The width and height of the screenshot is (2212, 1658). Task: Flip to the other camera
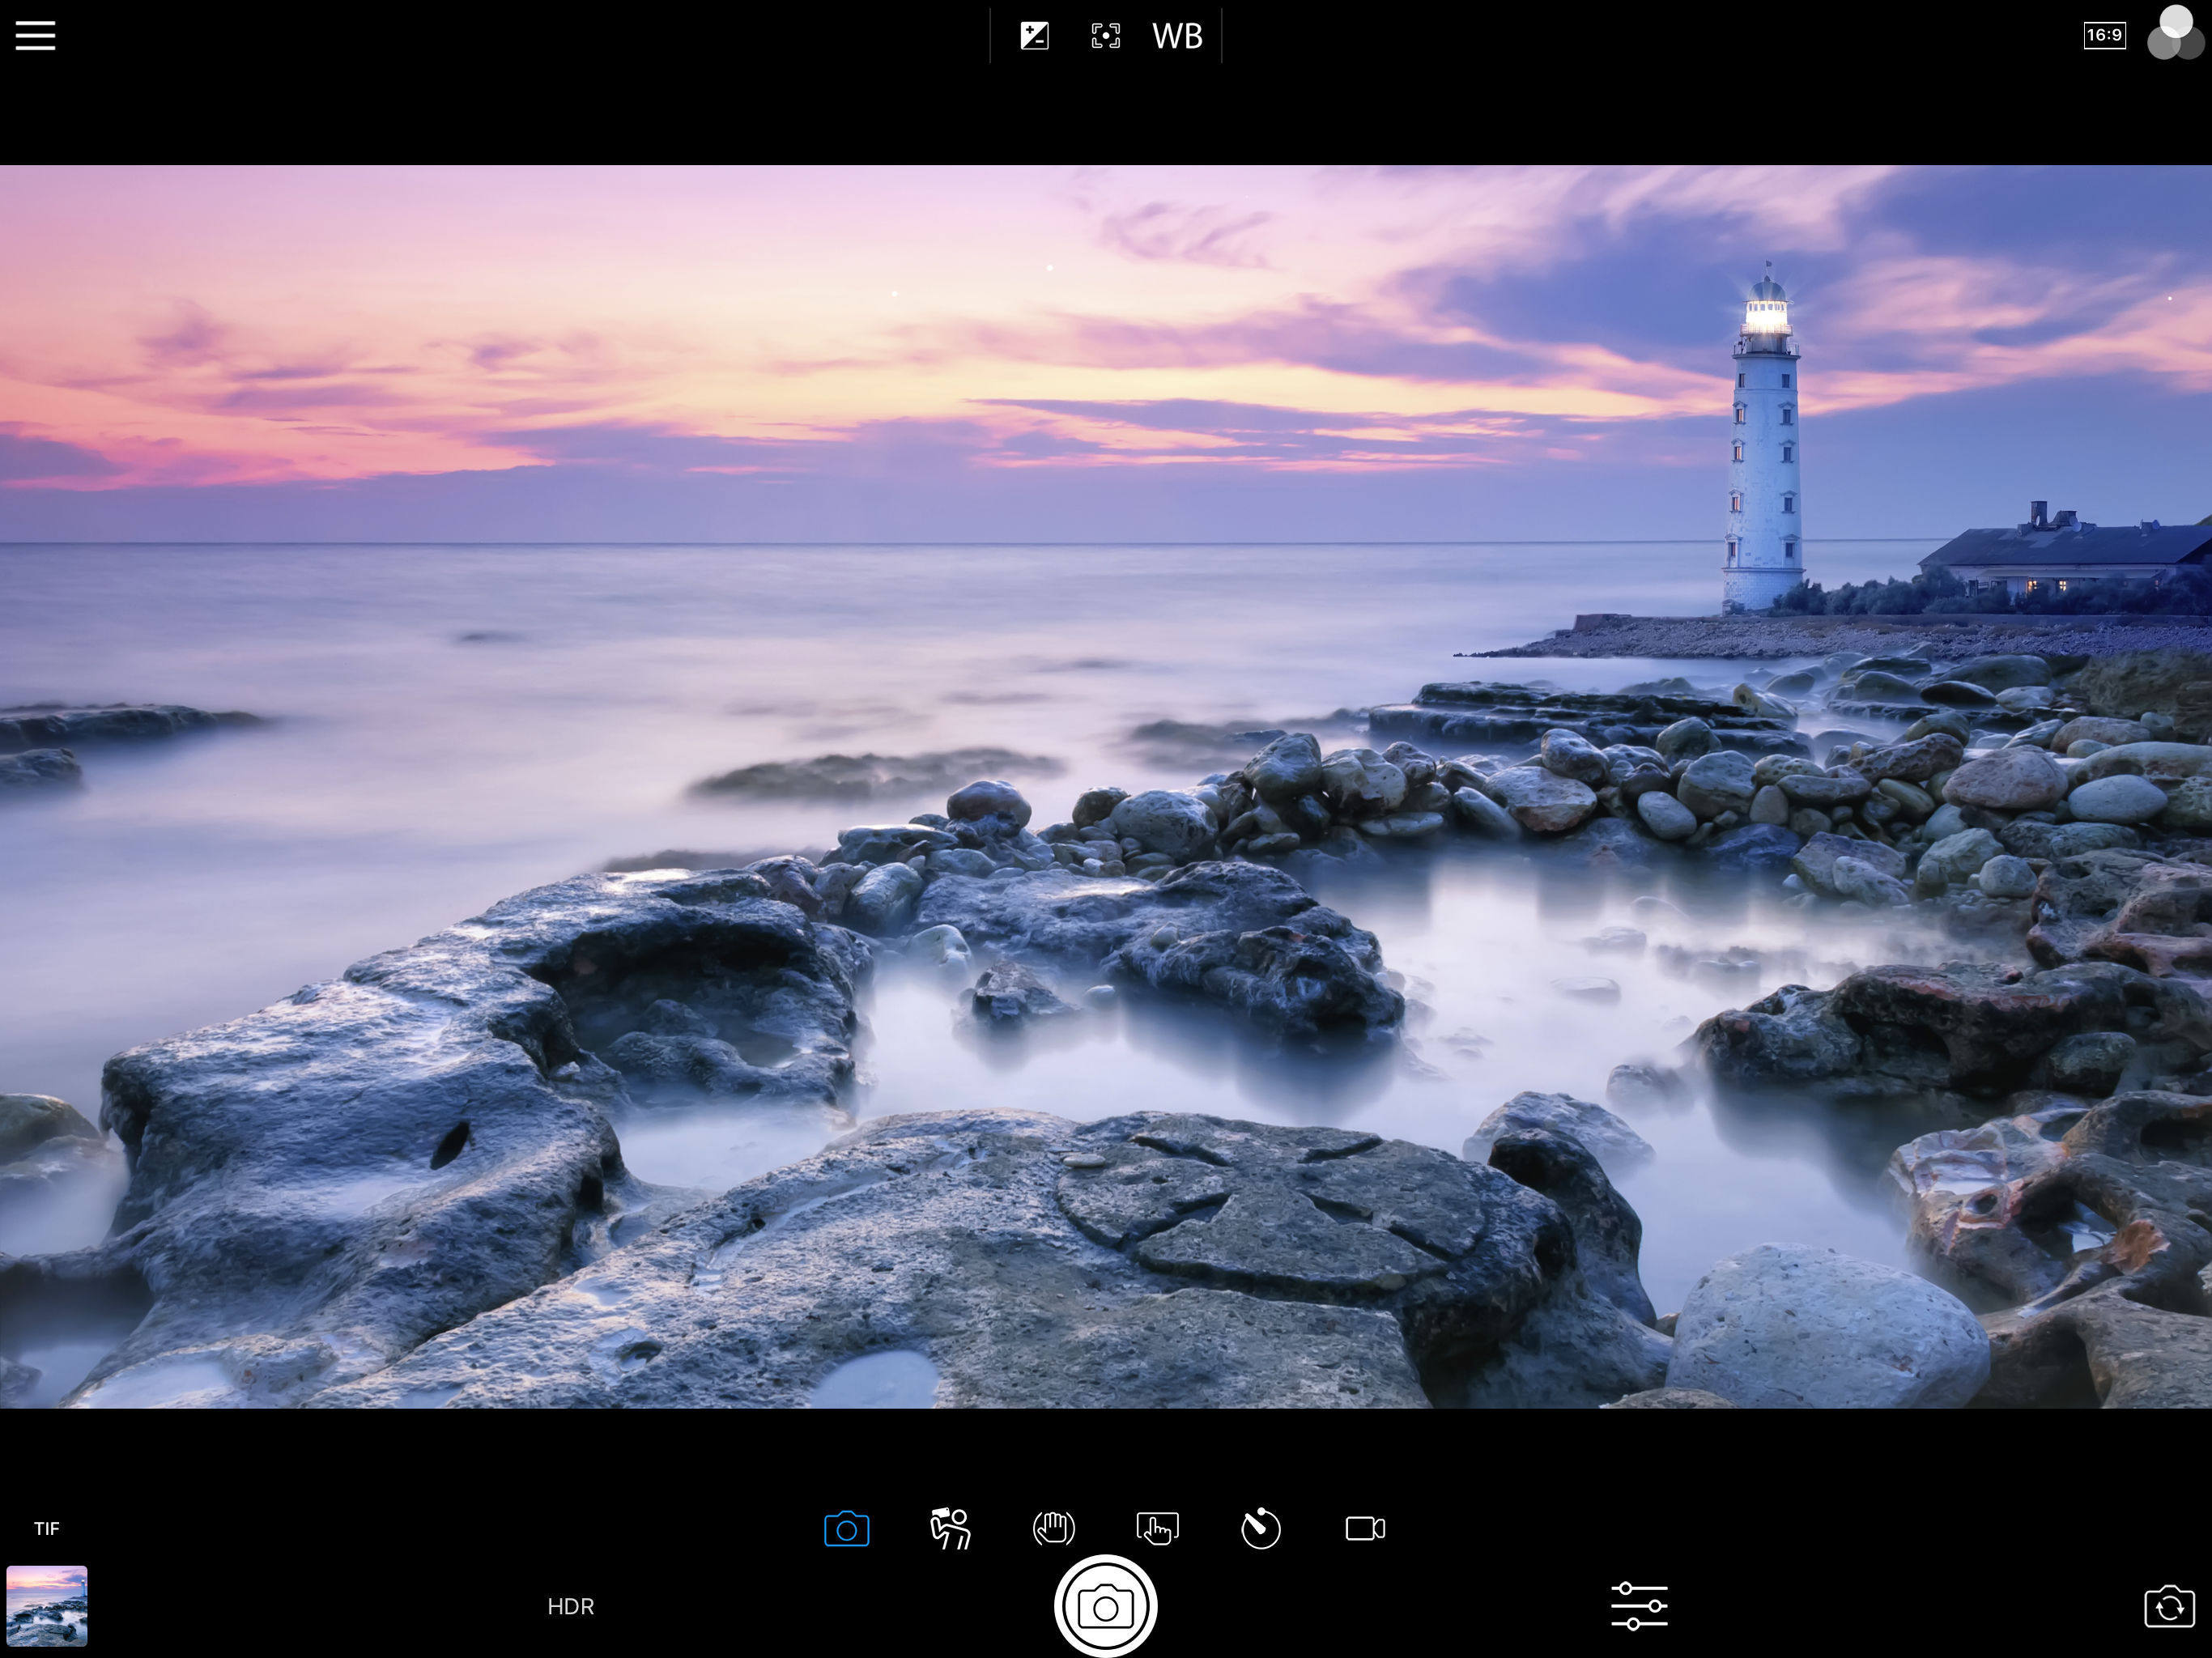[2168, 1607]
